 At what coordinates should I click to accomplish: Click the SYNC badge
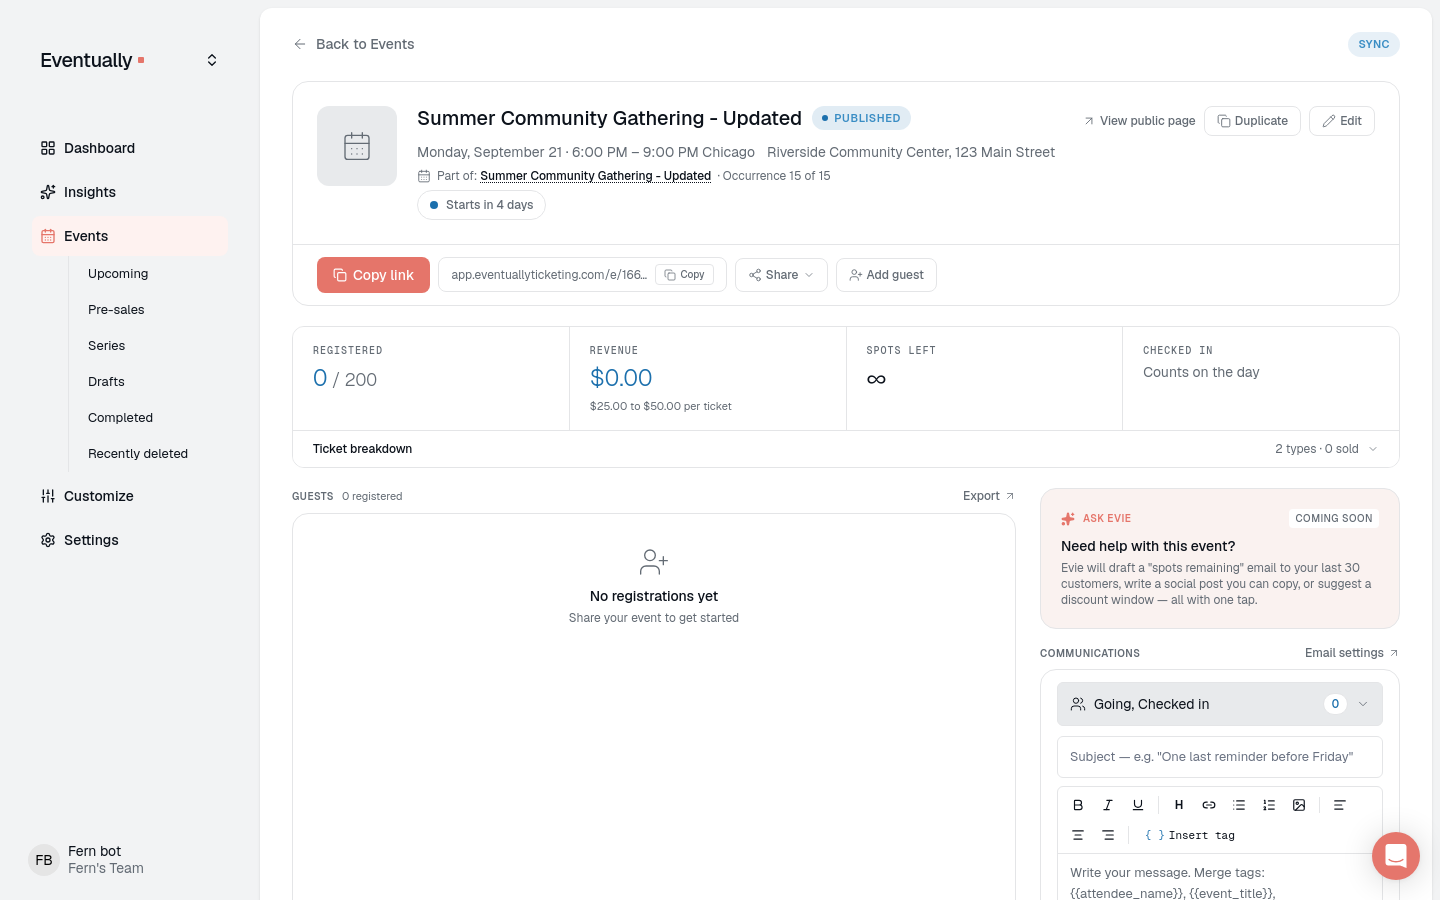point(1374,44)
